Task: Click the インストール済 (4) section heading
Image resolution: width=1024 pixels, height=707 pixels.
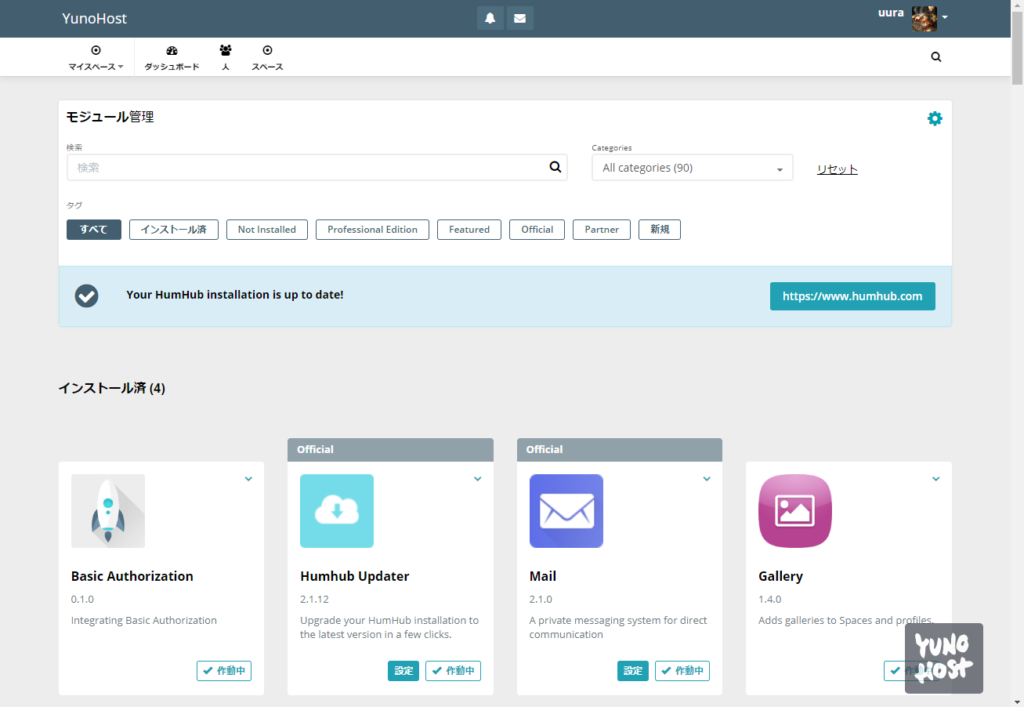Action: click(112, 388)
